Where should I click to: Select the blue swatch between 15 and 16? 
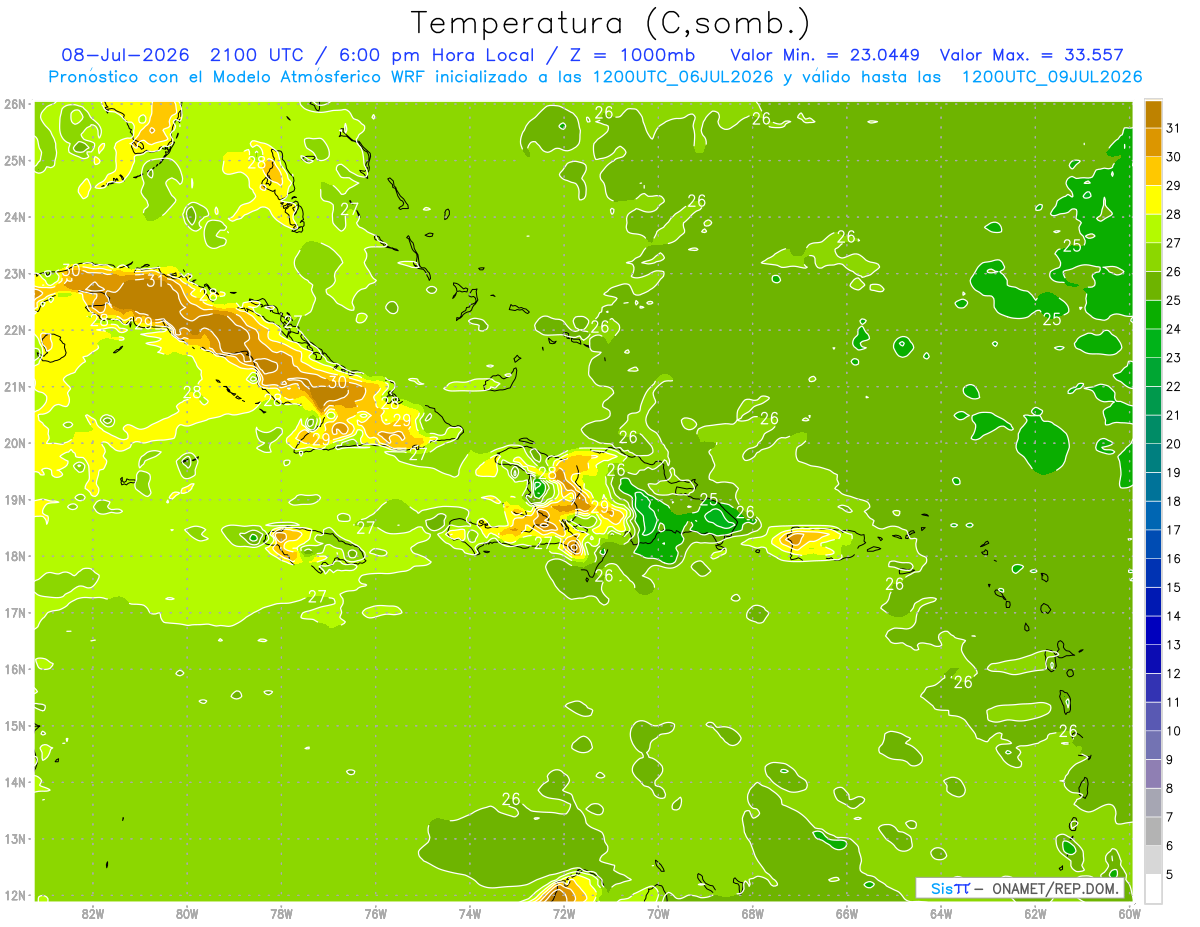tap(1153, 573)
